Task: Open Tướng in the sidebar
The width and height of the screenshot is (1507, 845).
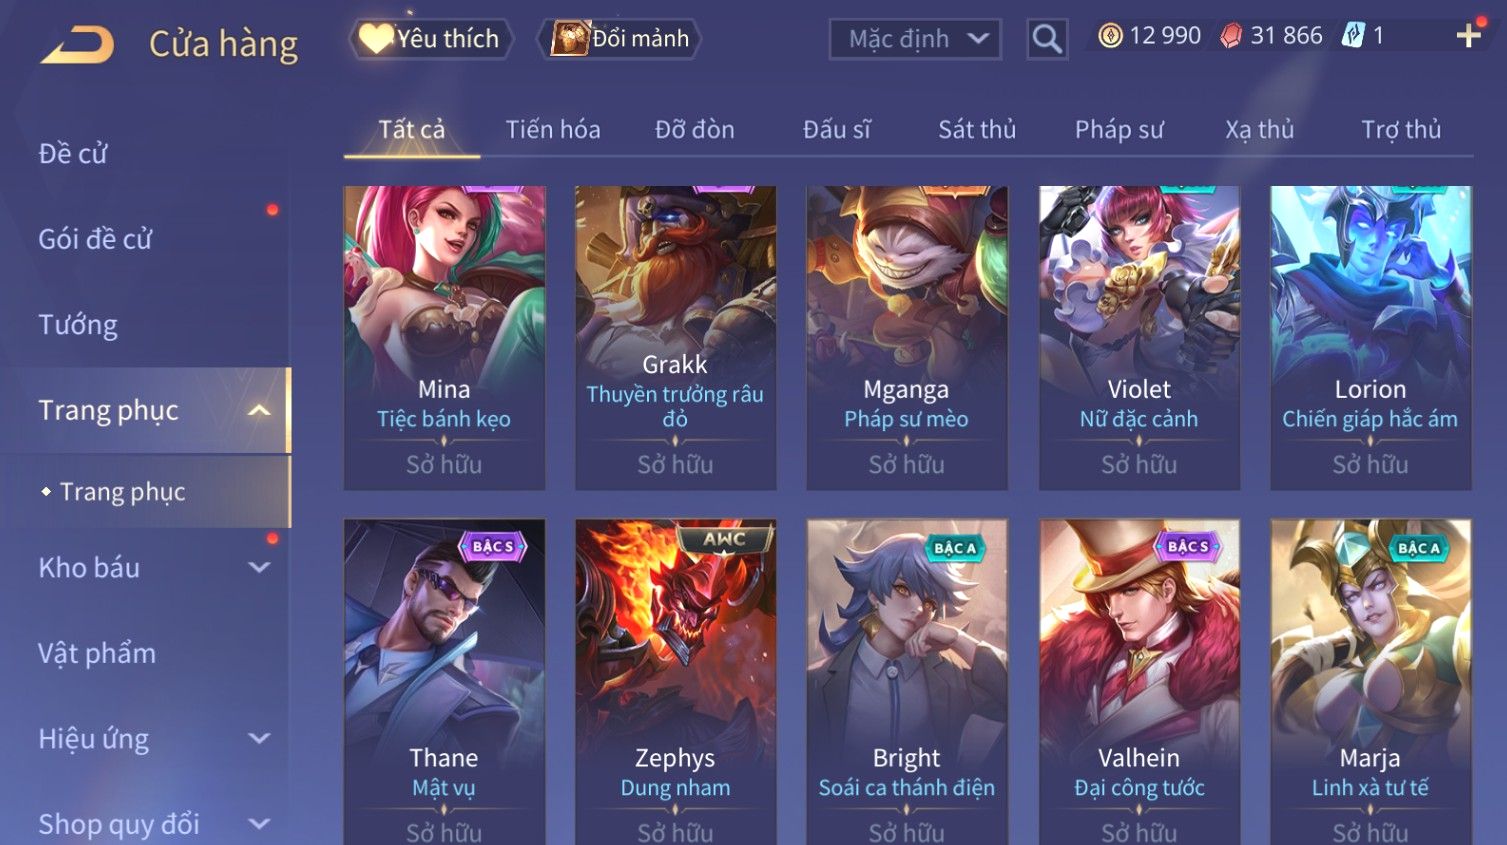Action: coord(78,325)
